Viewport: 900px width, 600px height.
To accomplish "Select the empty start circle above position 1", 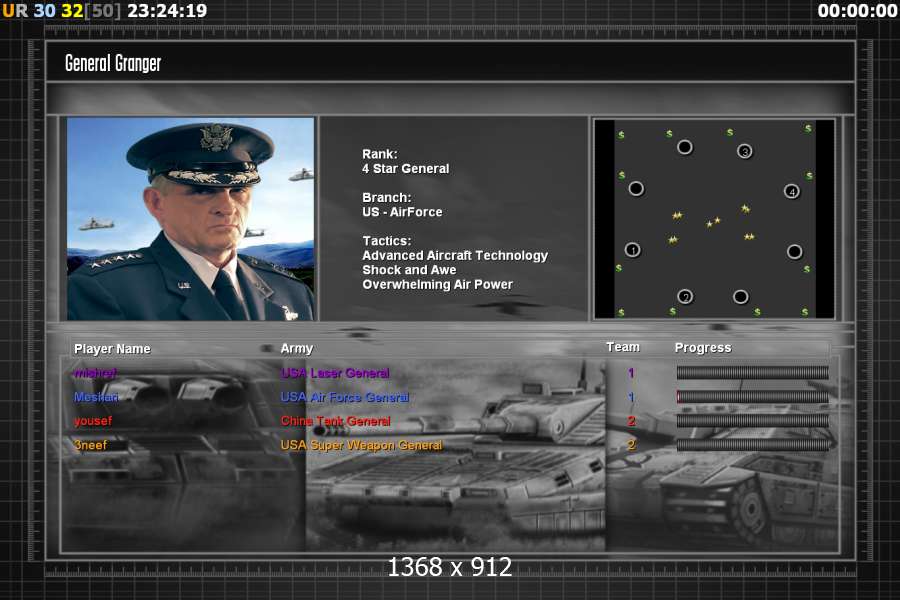I will tap(636, 188).
